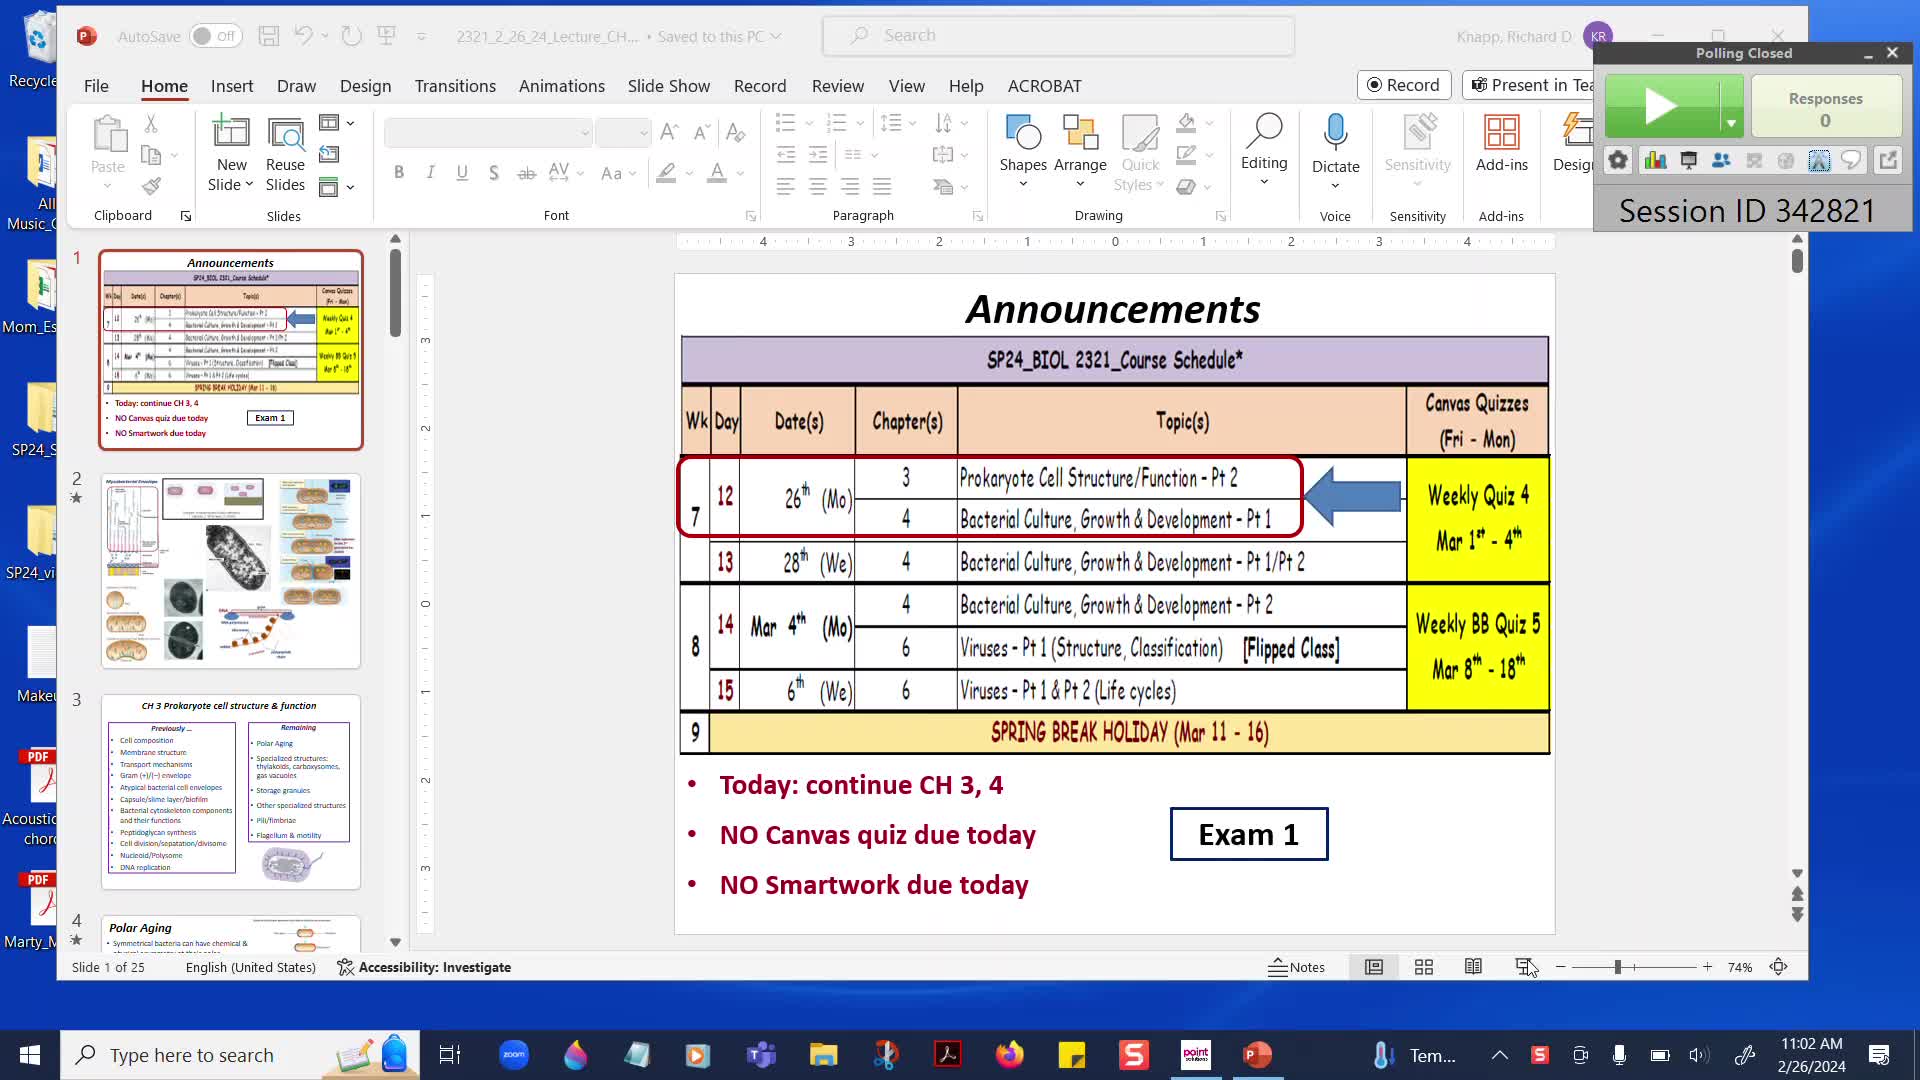
Task: Toggle the Notes pane
Action: [x=1297, y=967]
